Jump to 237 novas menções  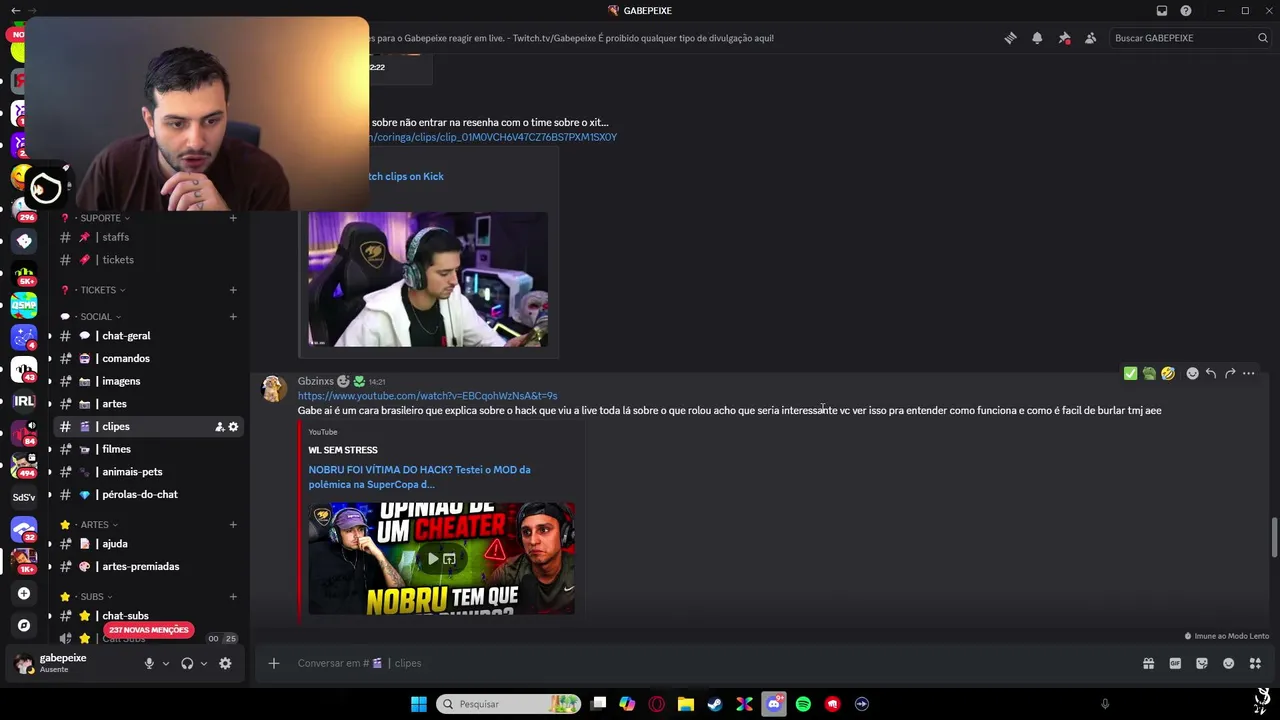point(149,630)
